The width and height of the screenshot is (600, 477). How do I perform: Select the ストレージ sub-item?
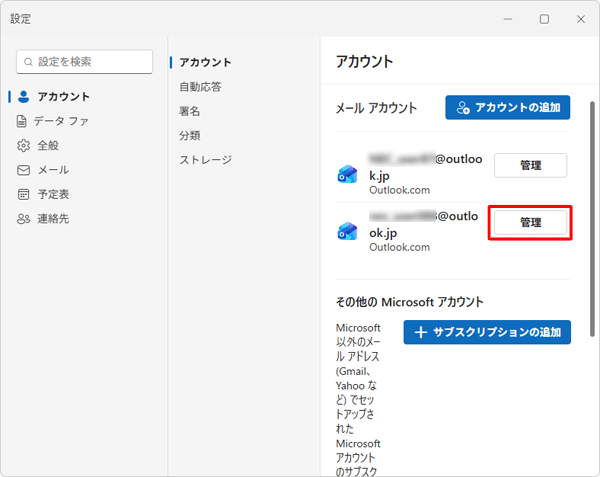205,160
